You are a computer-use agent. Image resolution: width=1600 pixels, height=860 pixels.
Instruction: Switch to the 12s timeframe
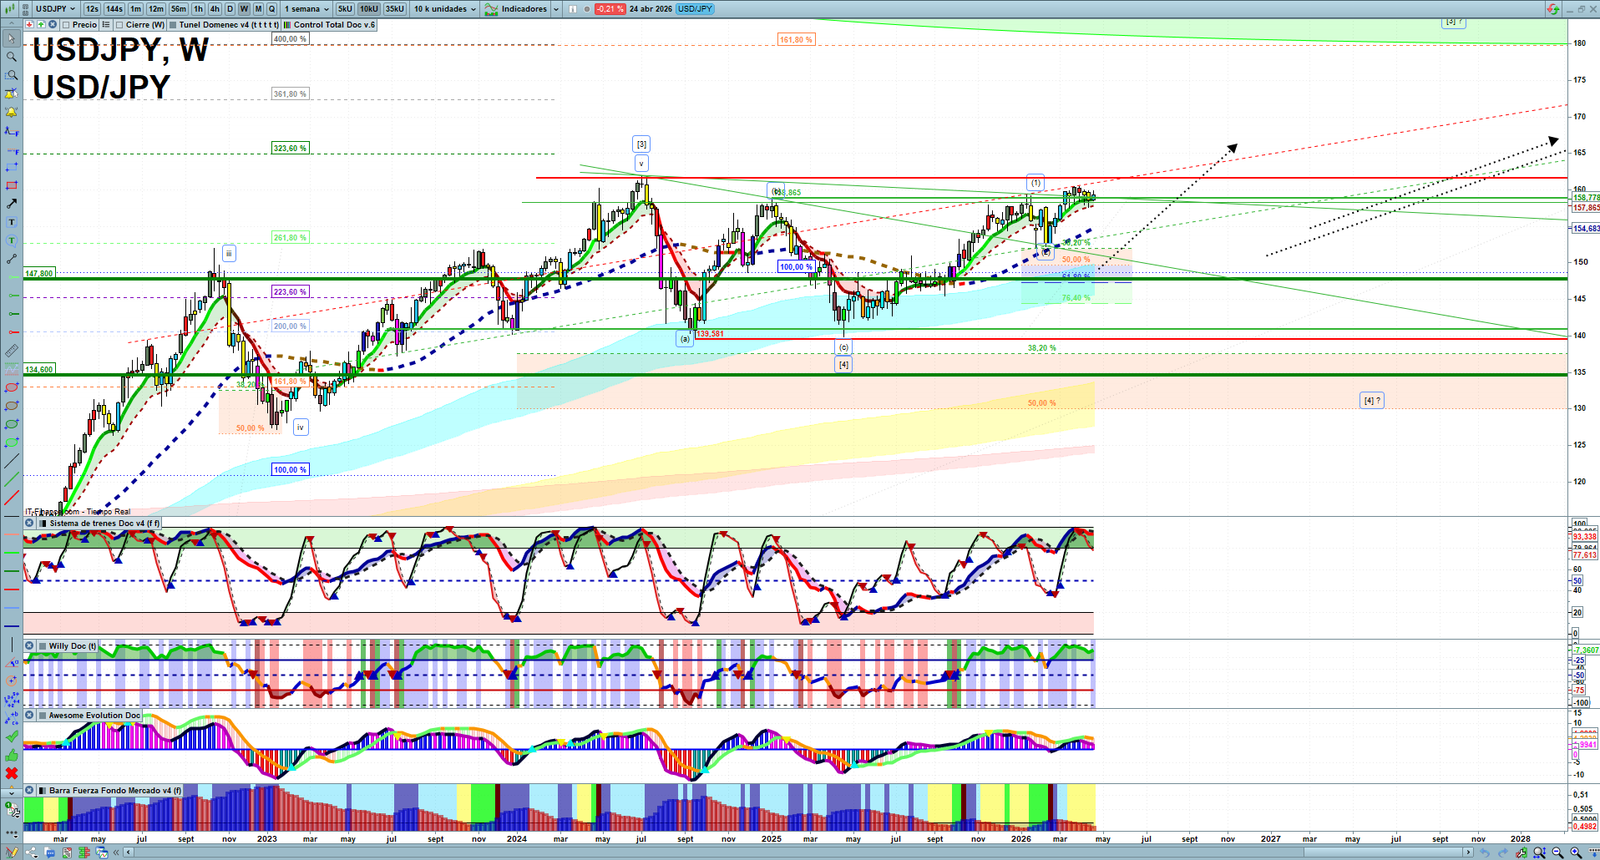pos(92,9)
